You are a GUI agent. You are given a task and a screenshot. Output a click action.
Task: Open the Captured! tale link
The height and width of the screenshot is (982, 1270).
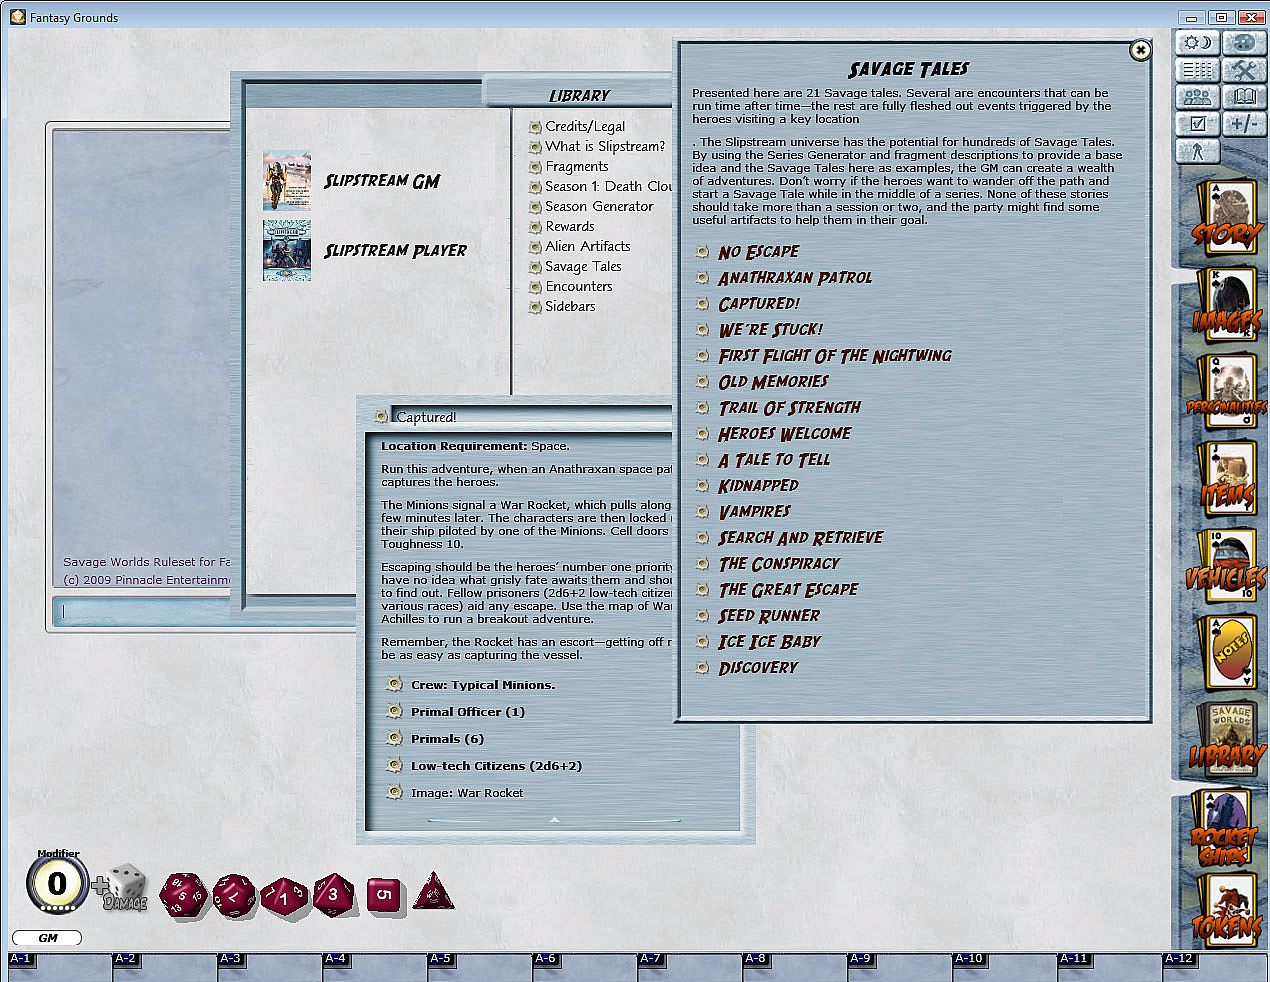click(x=759, y=303)
